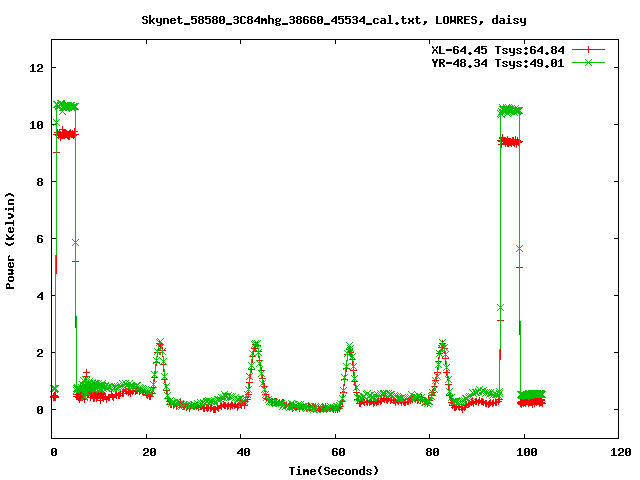The image size is (640, 480).
Task: Click the x-axis tick label 20
Action: point(149,452)
